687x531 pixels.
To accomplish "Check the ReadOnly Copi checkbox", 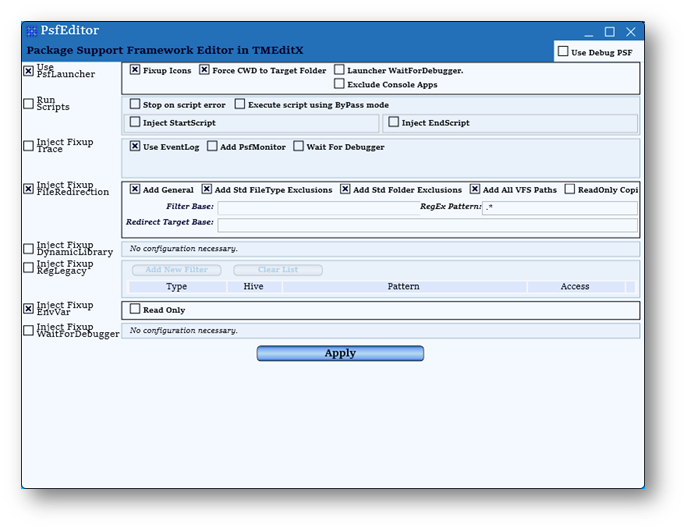I will 570,189.
